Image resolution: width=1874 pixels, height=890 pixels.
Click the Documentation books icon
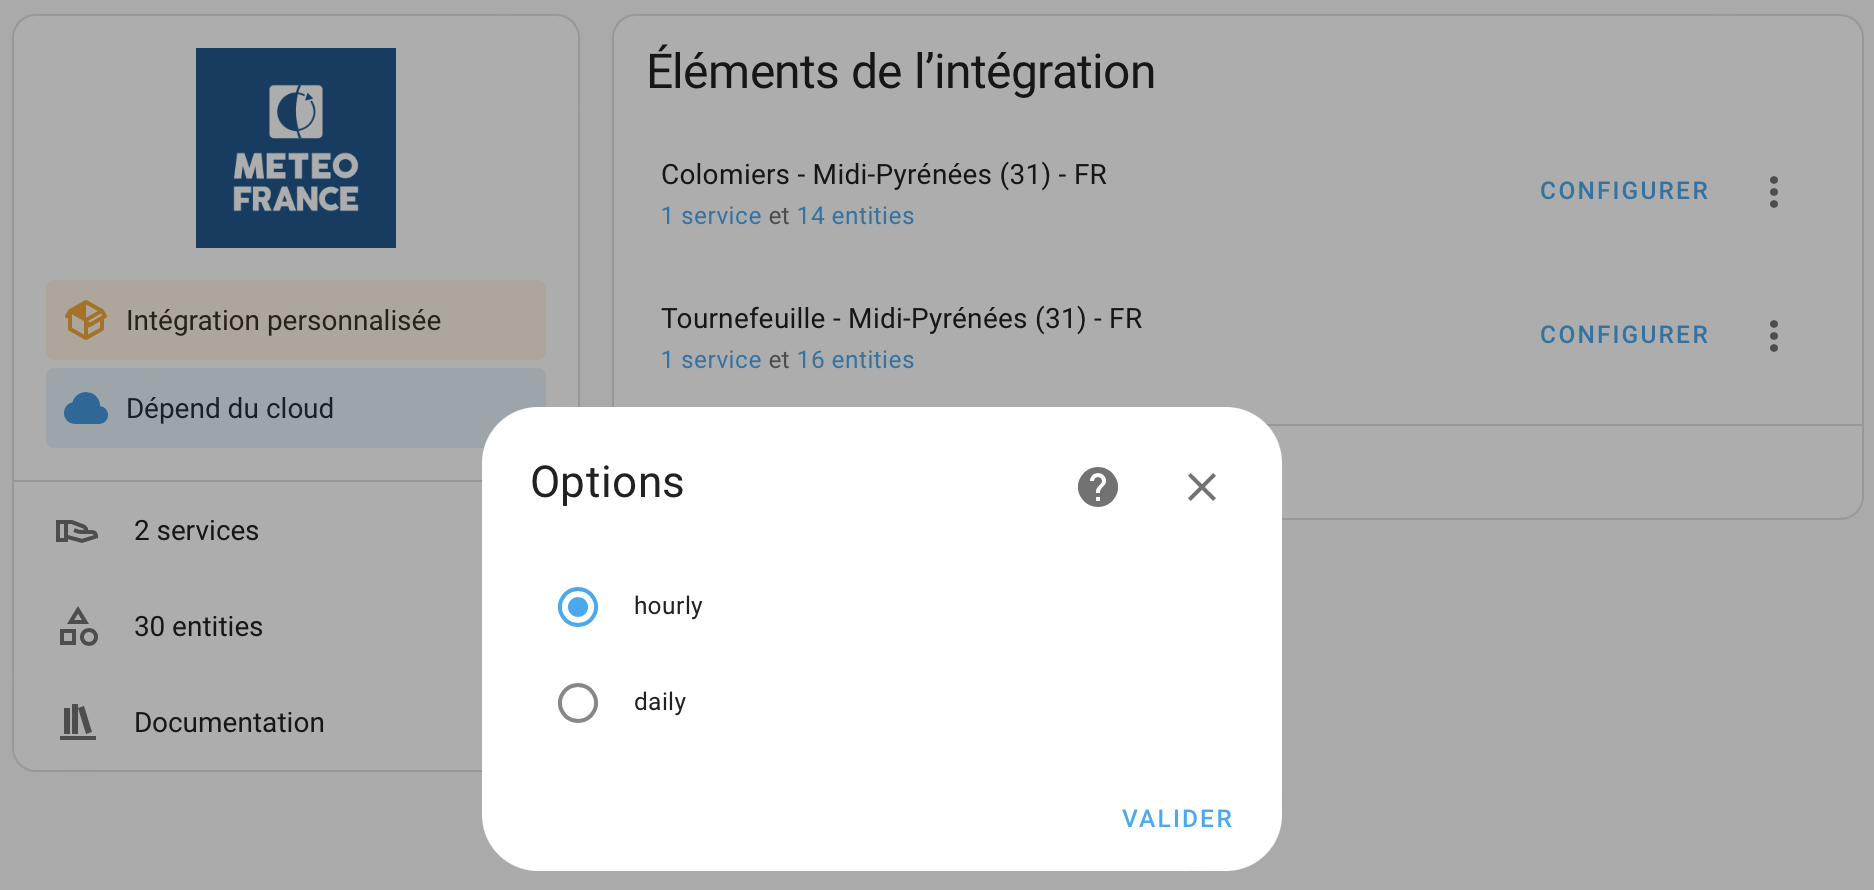pos(78,722)
